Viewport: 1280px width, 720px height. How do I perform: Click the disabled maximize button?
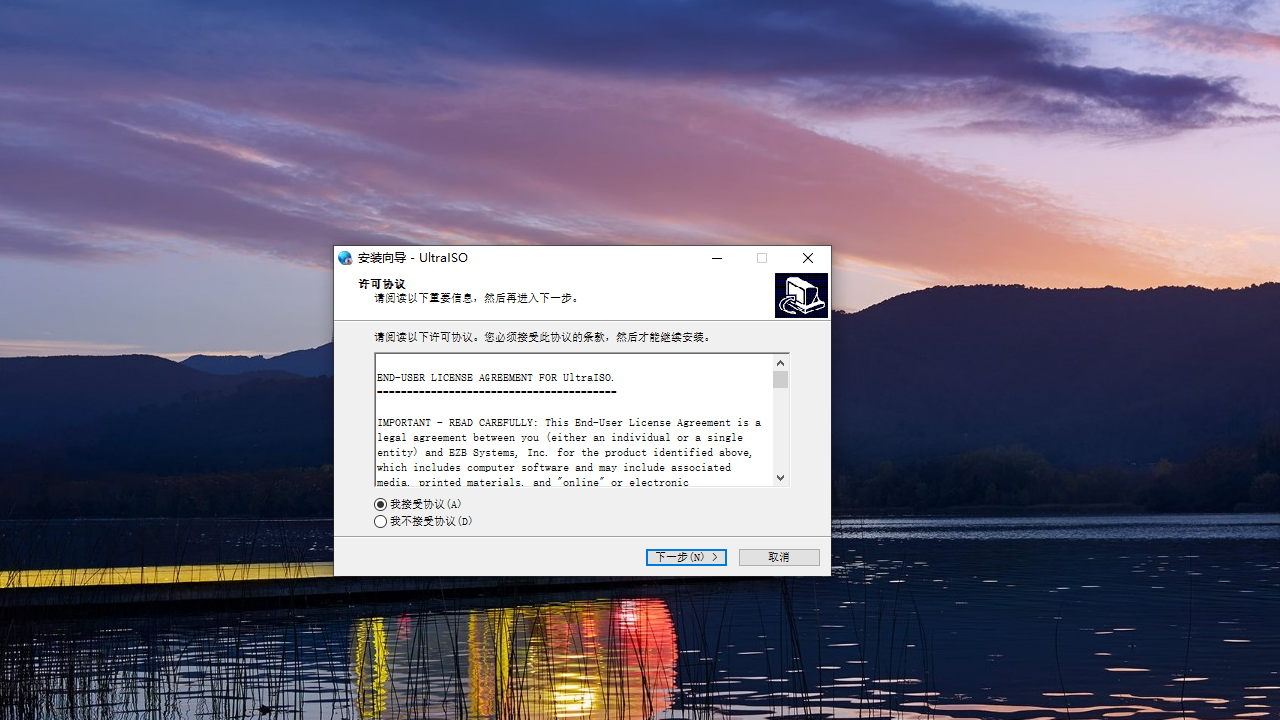click(761, 258)
